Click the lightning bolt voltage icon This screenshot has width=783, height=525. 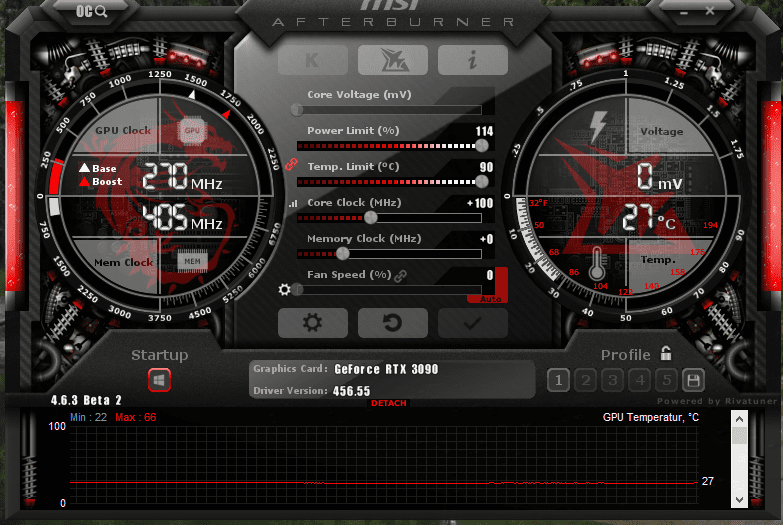tap(598, 126)
